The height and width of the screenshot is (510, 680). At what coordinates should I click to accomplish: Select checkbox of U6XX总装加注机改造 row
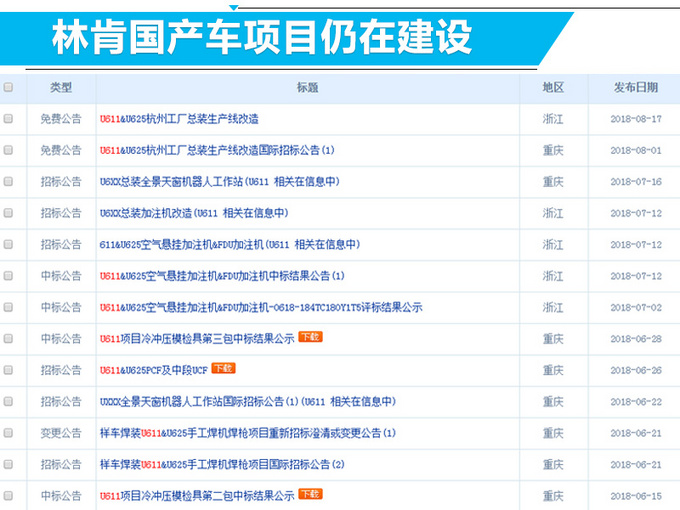pos(8,213)
